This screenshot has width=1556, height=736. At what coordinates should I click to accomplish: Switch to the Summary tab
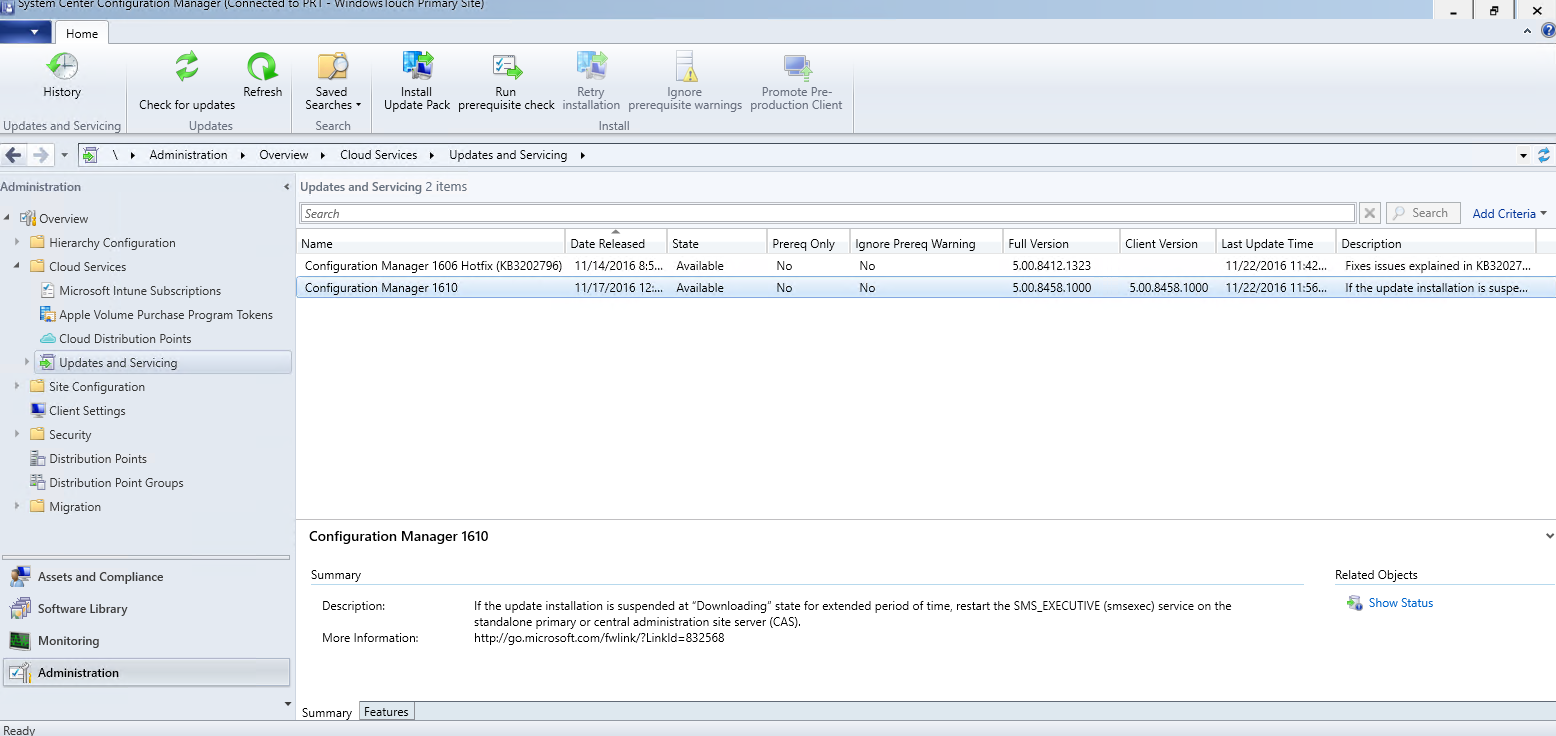pyautogui.click(x=327, y=712)
